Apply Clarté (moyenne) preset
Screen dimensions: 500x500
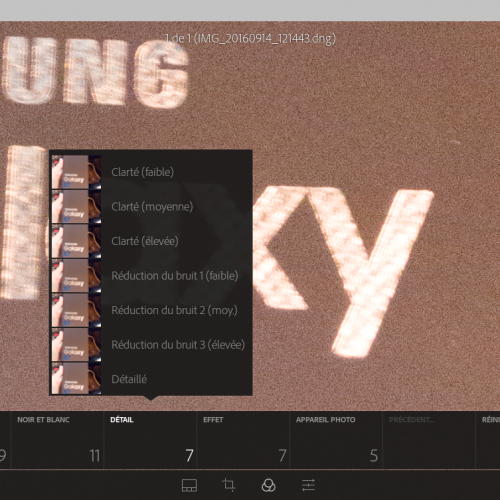pyautogui.click(x=151, y=207)
